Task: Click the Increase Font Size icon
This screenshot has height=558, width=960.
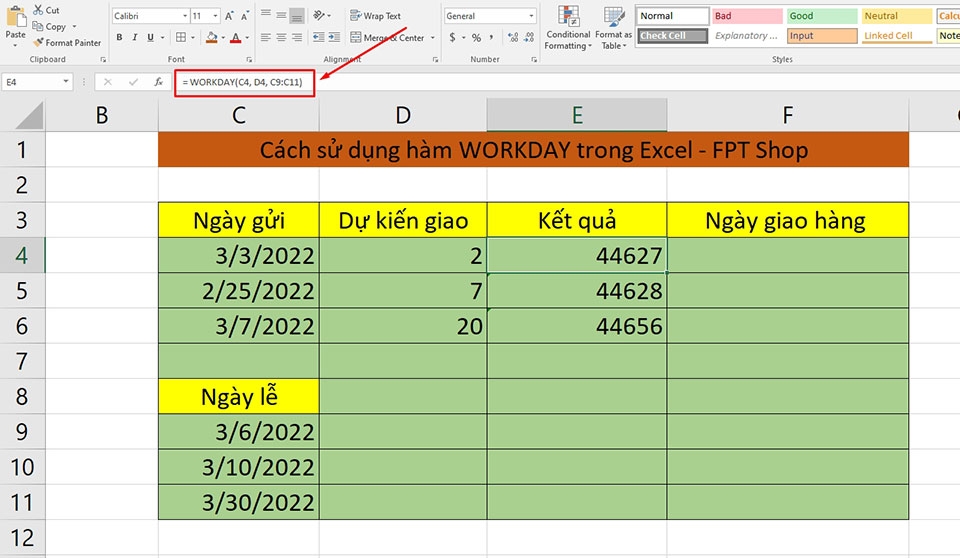Action: (x=229, y=16)
